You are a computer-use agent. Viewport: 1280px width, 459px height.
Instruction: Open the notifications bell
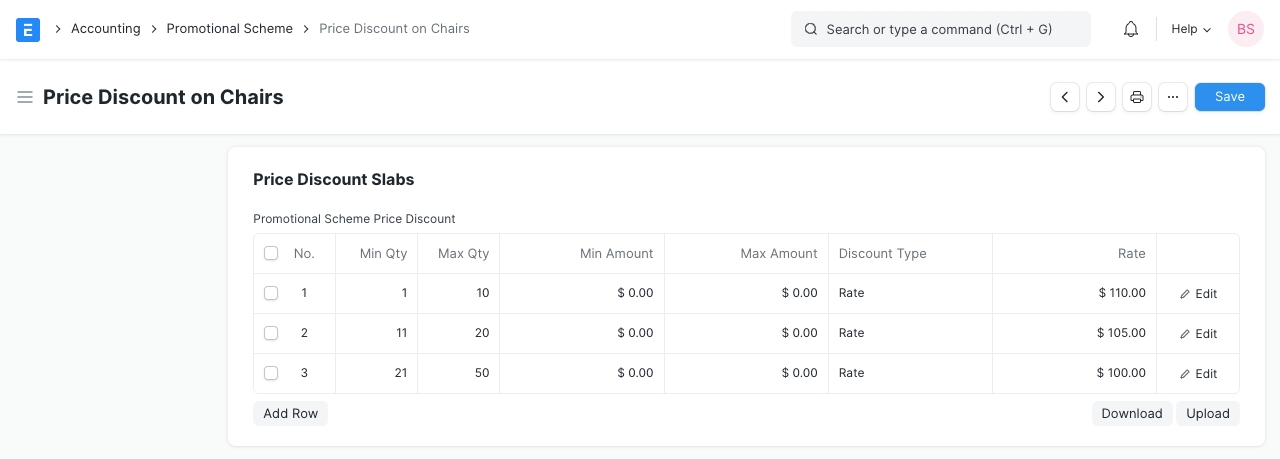1131,29
